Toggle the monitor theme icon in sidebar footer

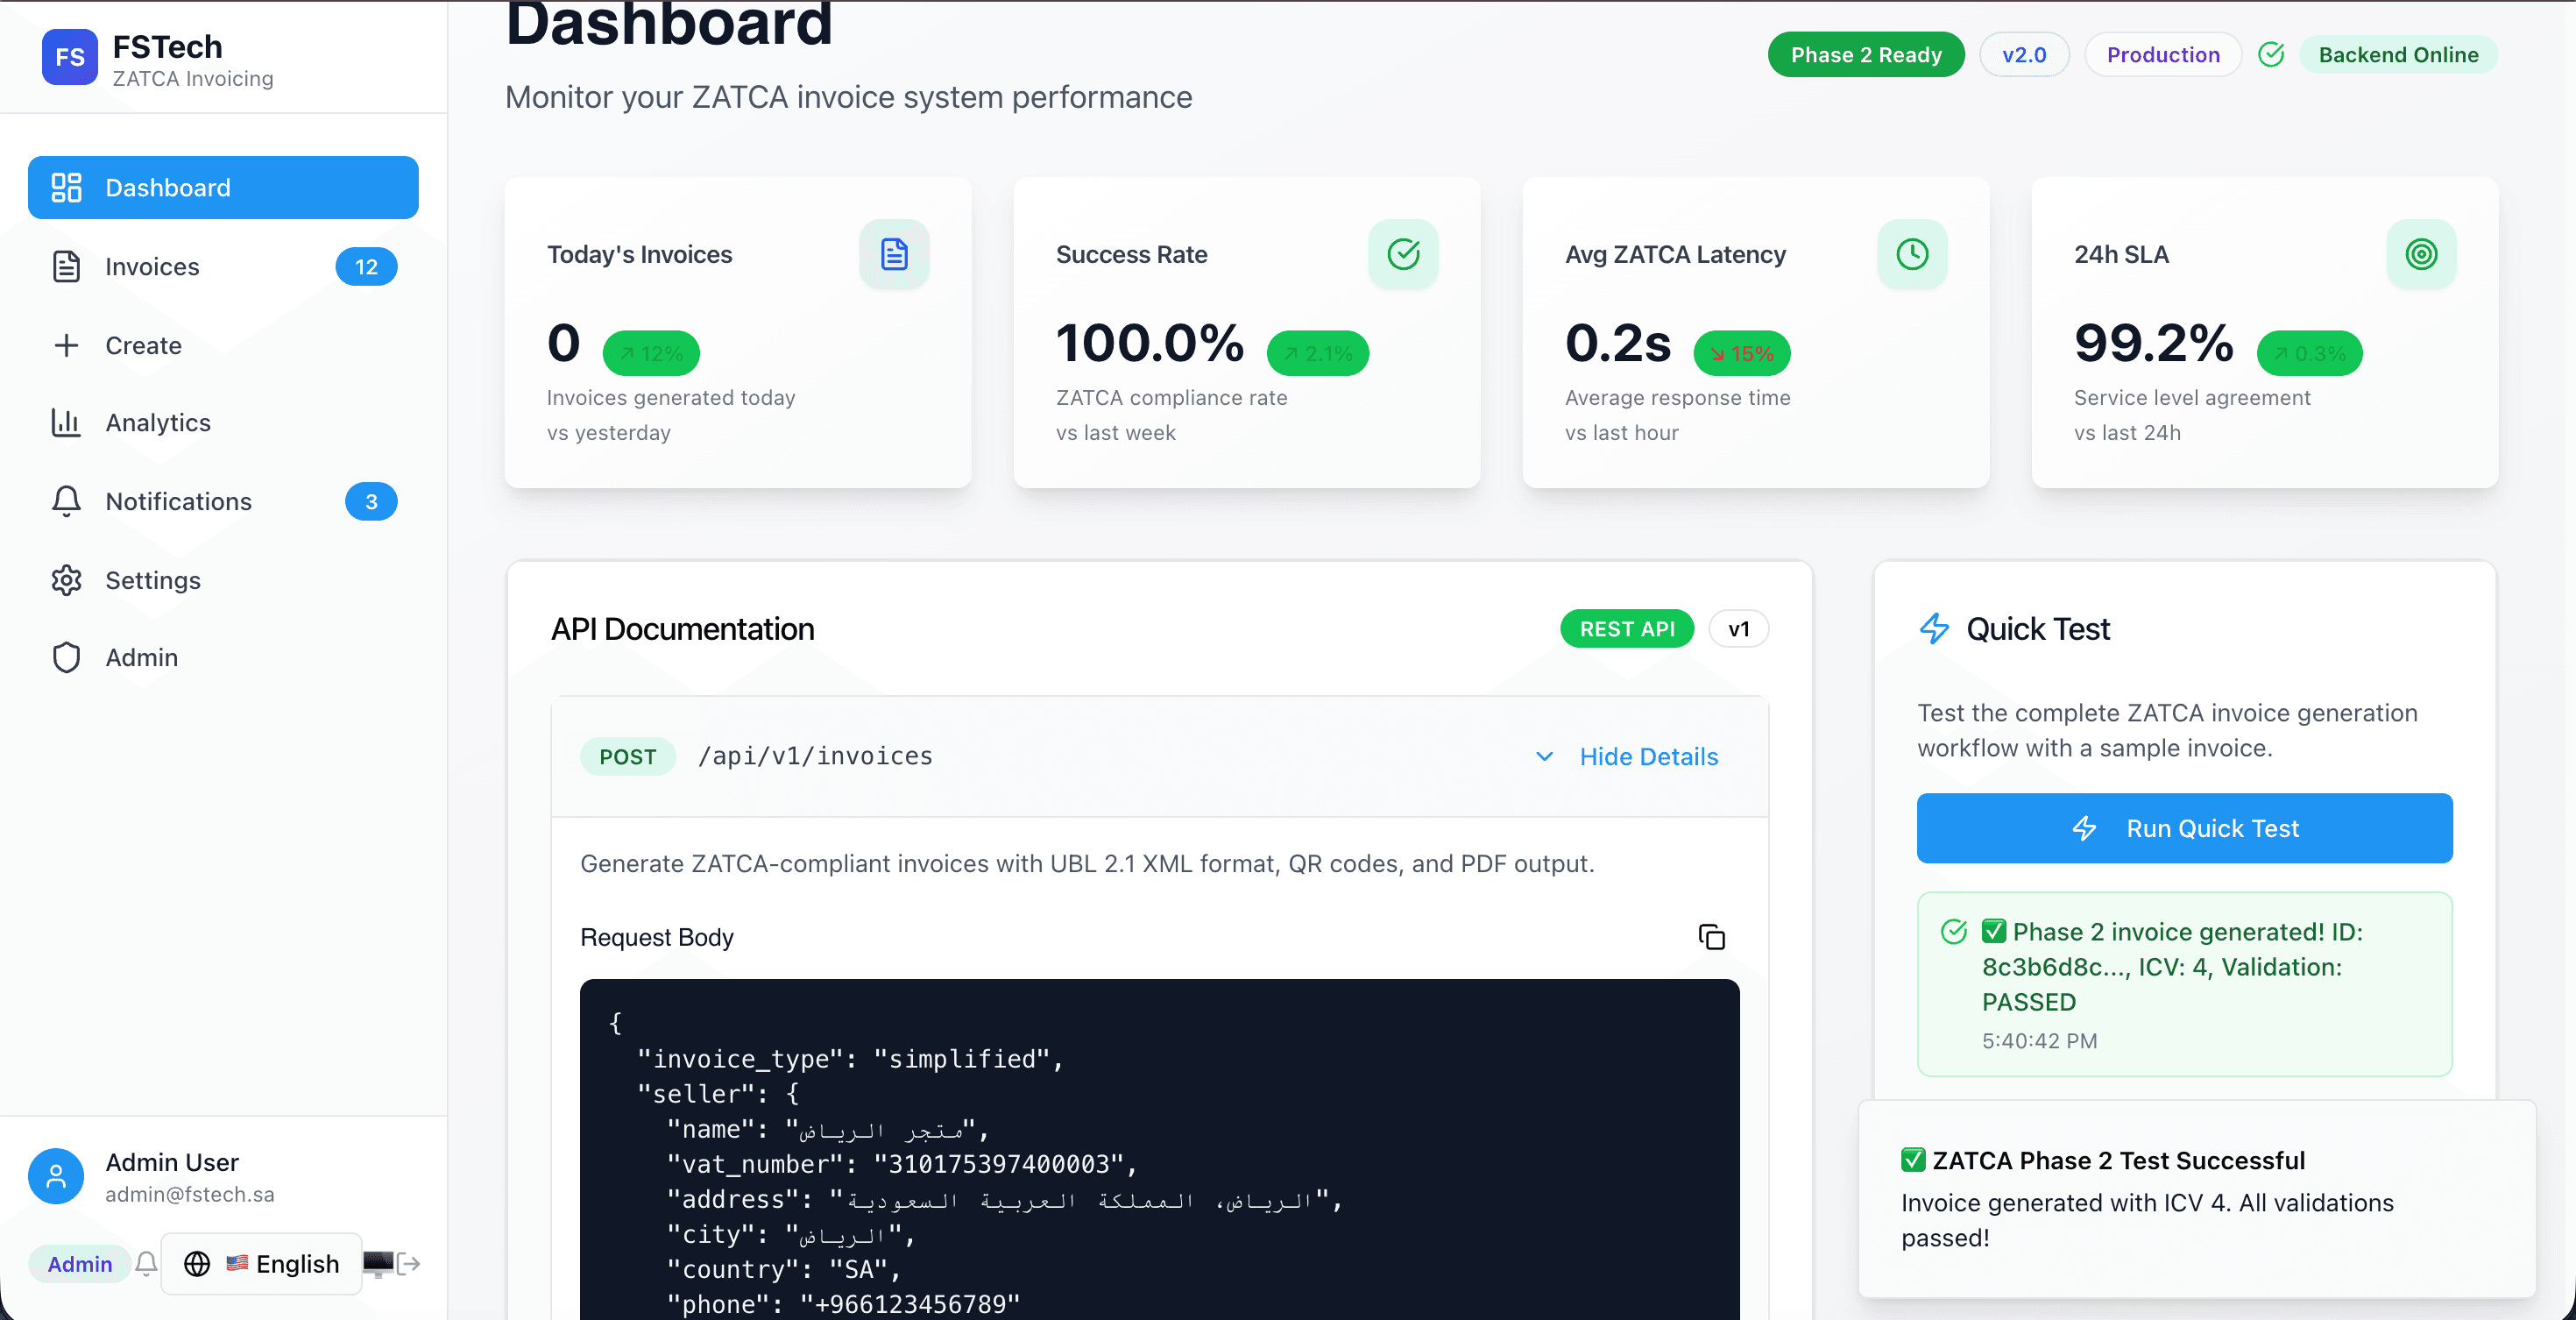click(x=377, y=1264)
